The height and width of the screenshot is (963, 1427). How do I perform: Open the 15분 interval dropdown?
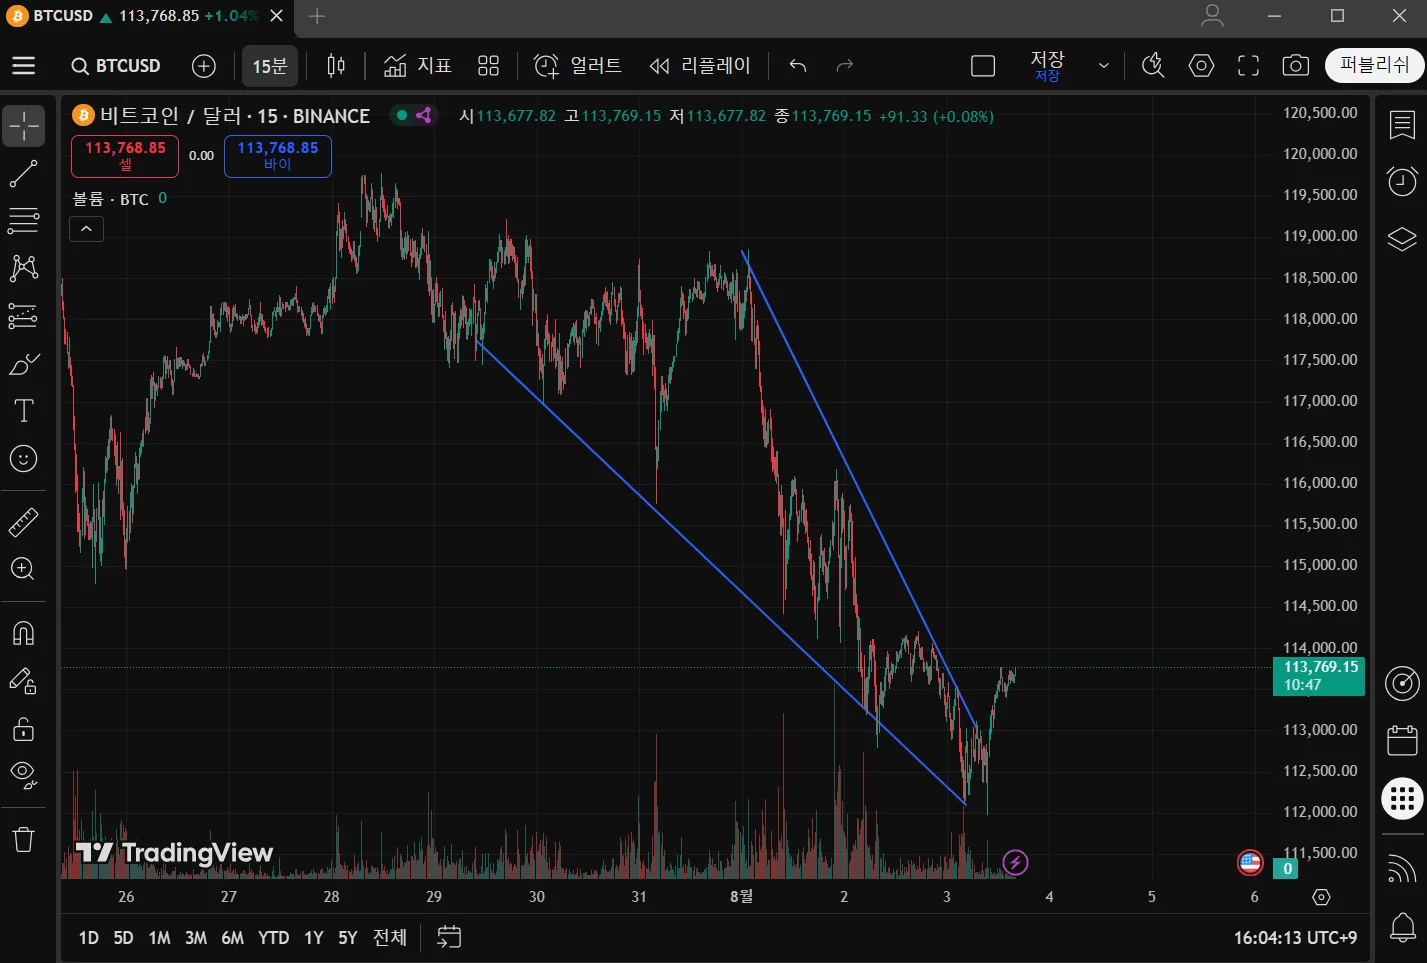[269, 66]
